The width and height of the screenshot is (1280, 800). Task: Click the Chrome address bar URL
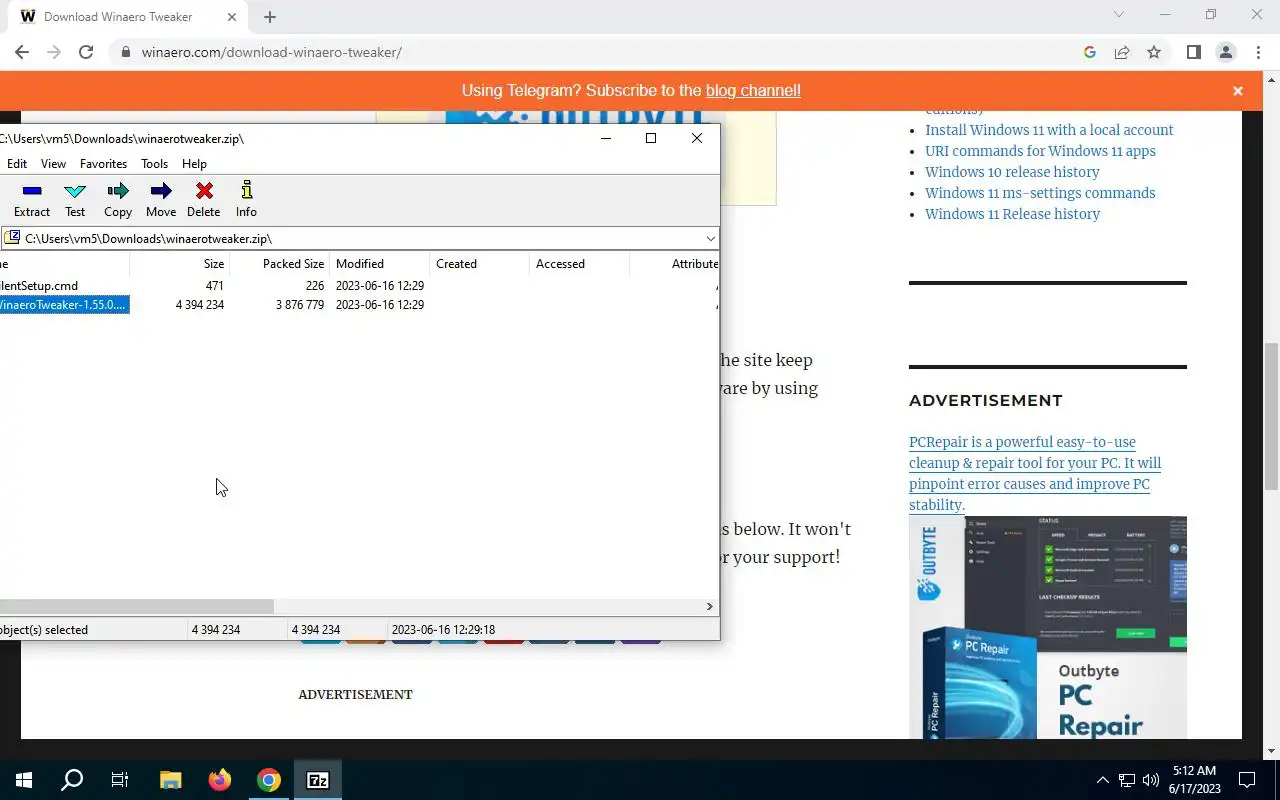click(x=271, y=52)
